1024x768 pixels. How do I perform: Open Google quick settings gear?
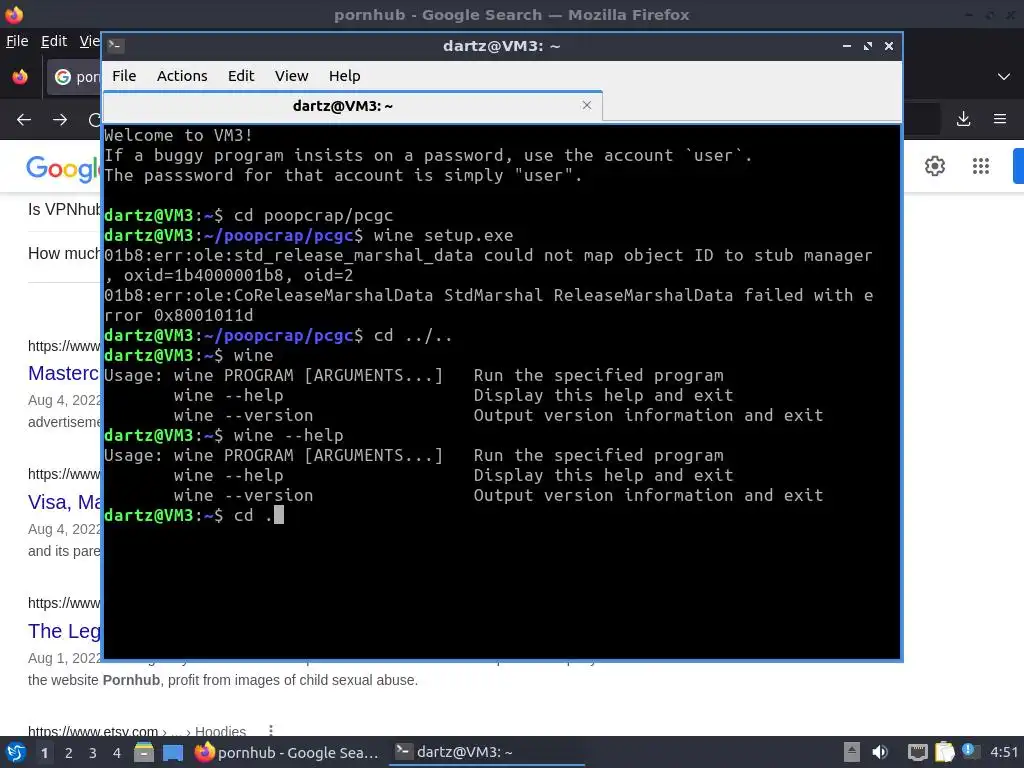935,166
